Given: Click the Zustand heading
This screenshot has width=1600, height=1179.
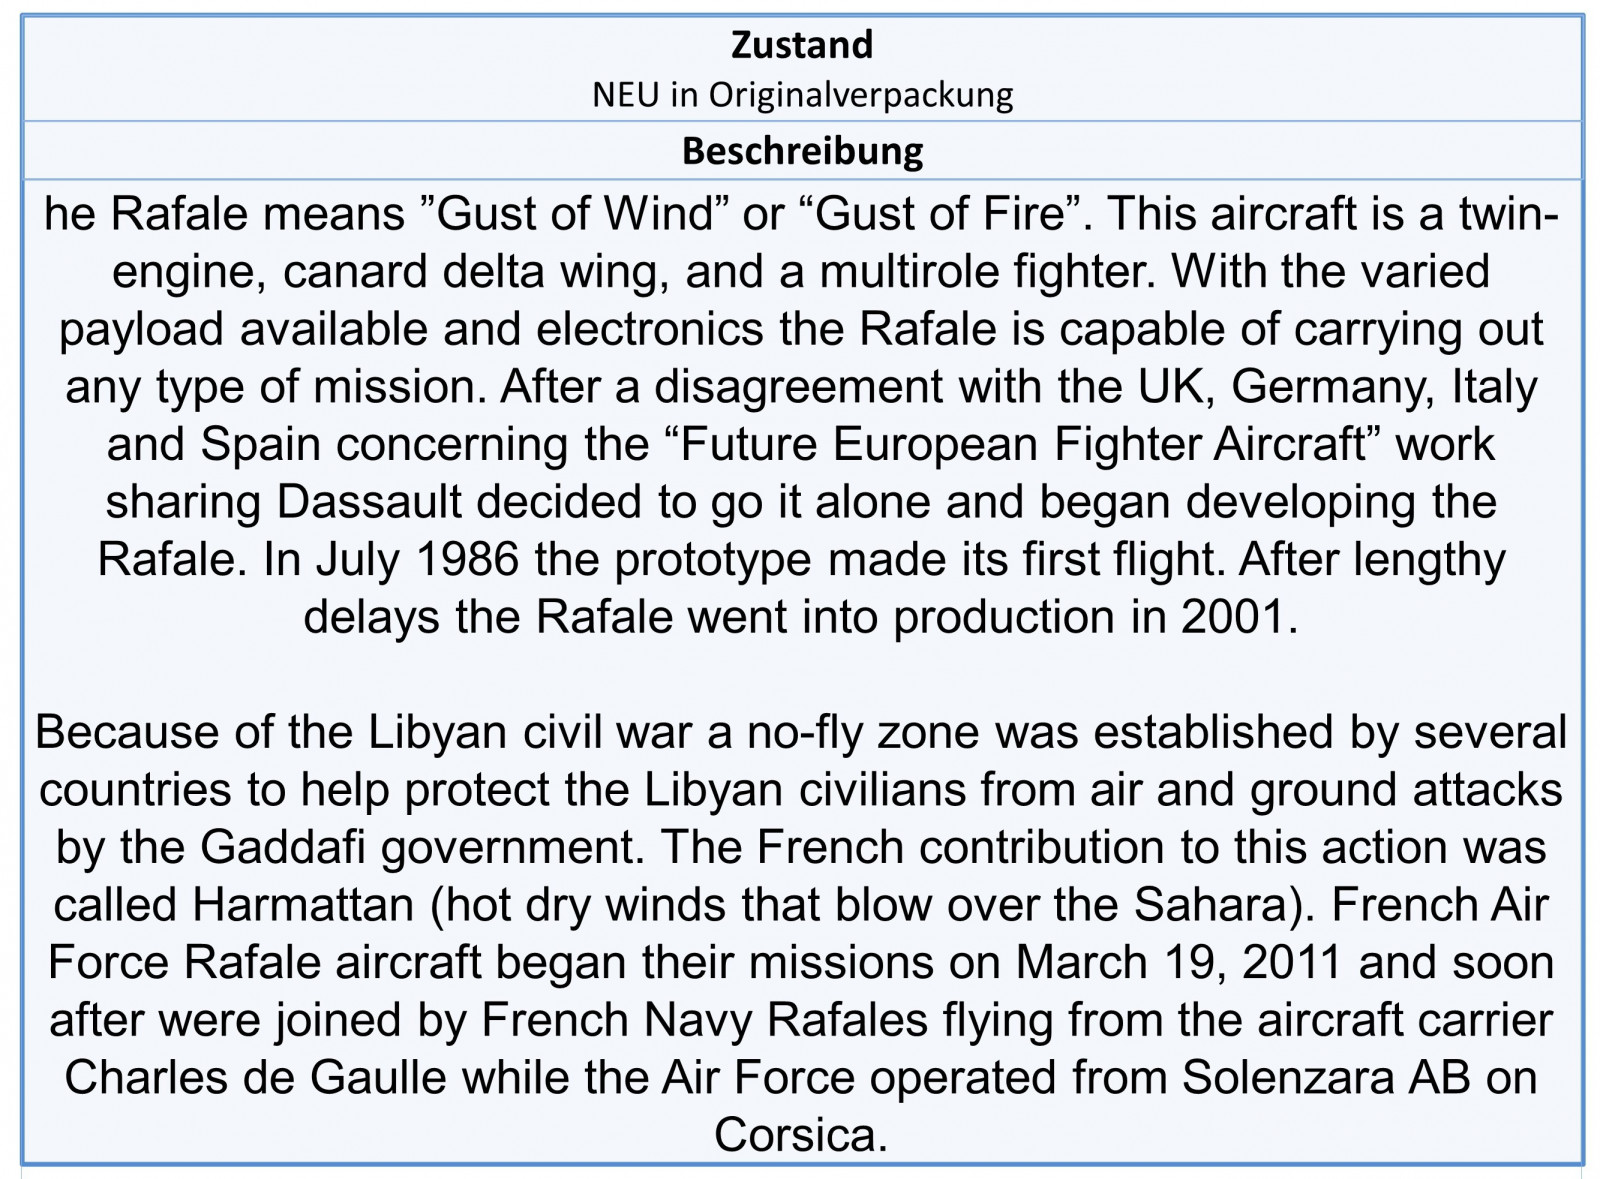Looking at the screenshot, I should (802, 45).
